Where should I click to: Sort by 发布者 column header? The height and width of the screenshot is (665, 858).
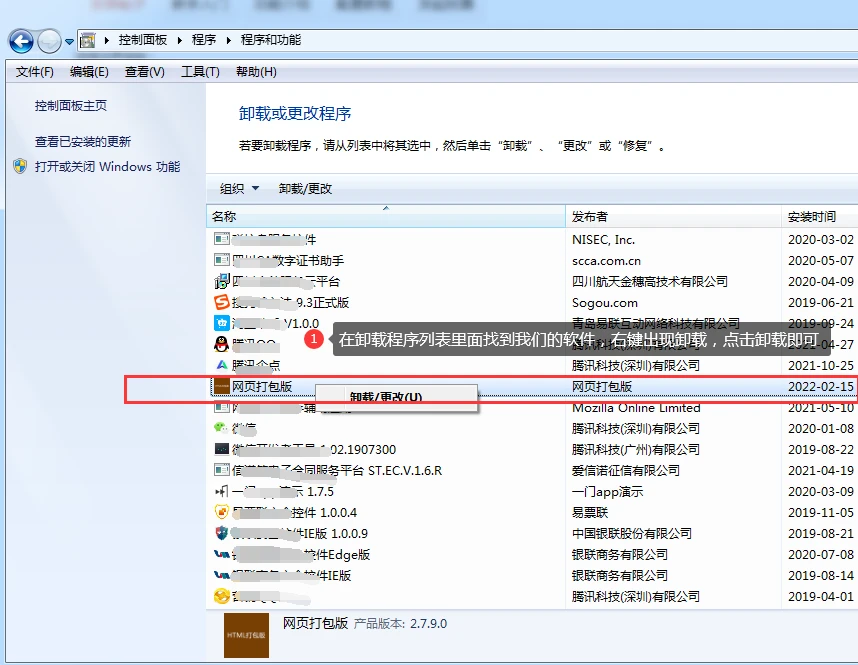(x=674, y=217)
